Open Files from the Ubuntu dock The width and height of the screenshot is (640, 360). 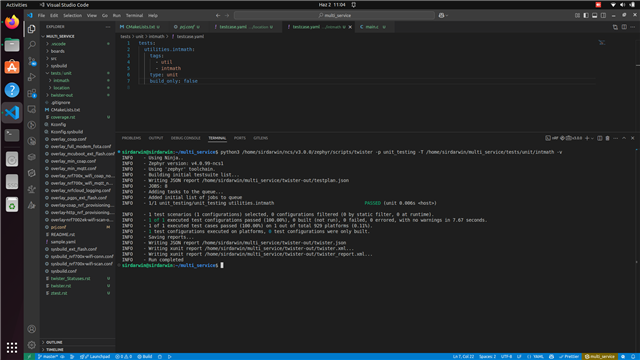pyautogui.click(x=12, y=44)
